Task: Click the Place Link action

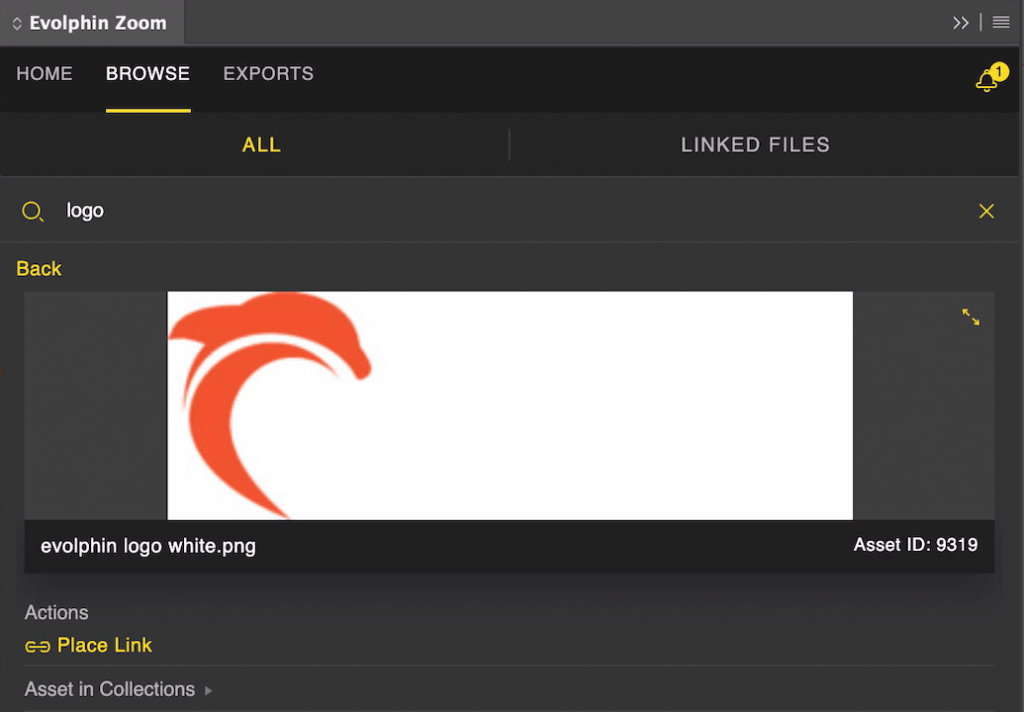Action: (x=104, y=645)
